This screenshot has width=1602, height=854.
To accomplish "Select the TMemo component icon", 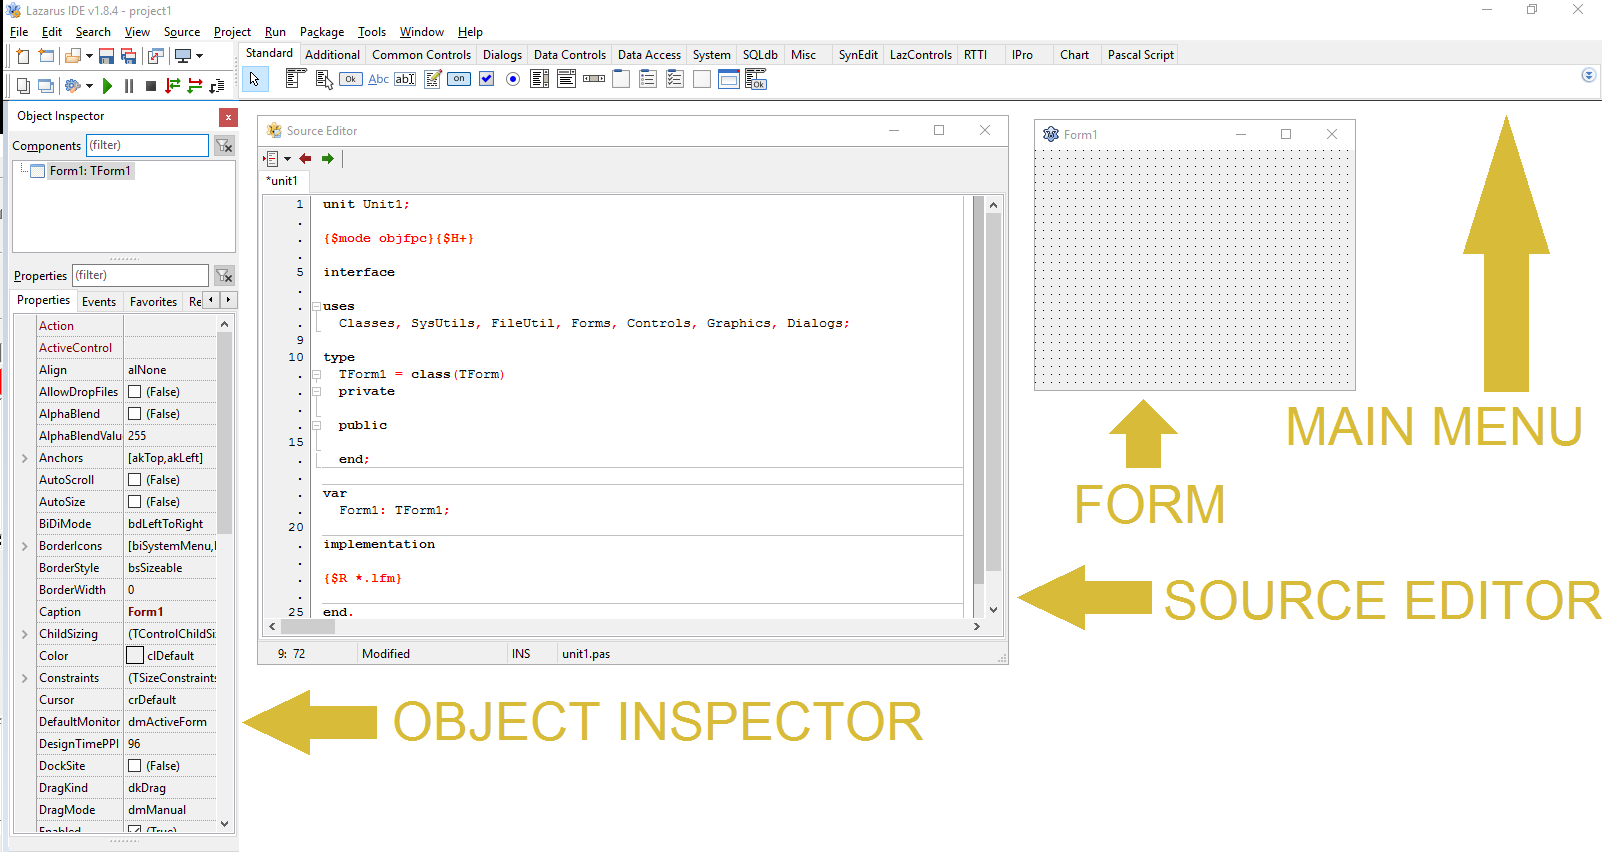I will (433, 79).
